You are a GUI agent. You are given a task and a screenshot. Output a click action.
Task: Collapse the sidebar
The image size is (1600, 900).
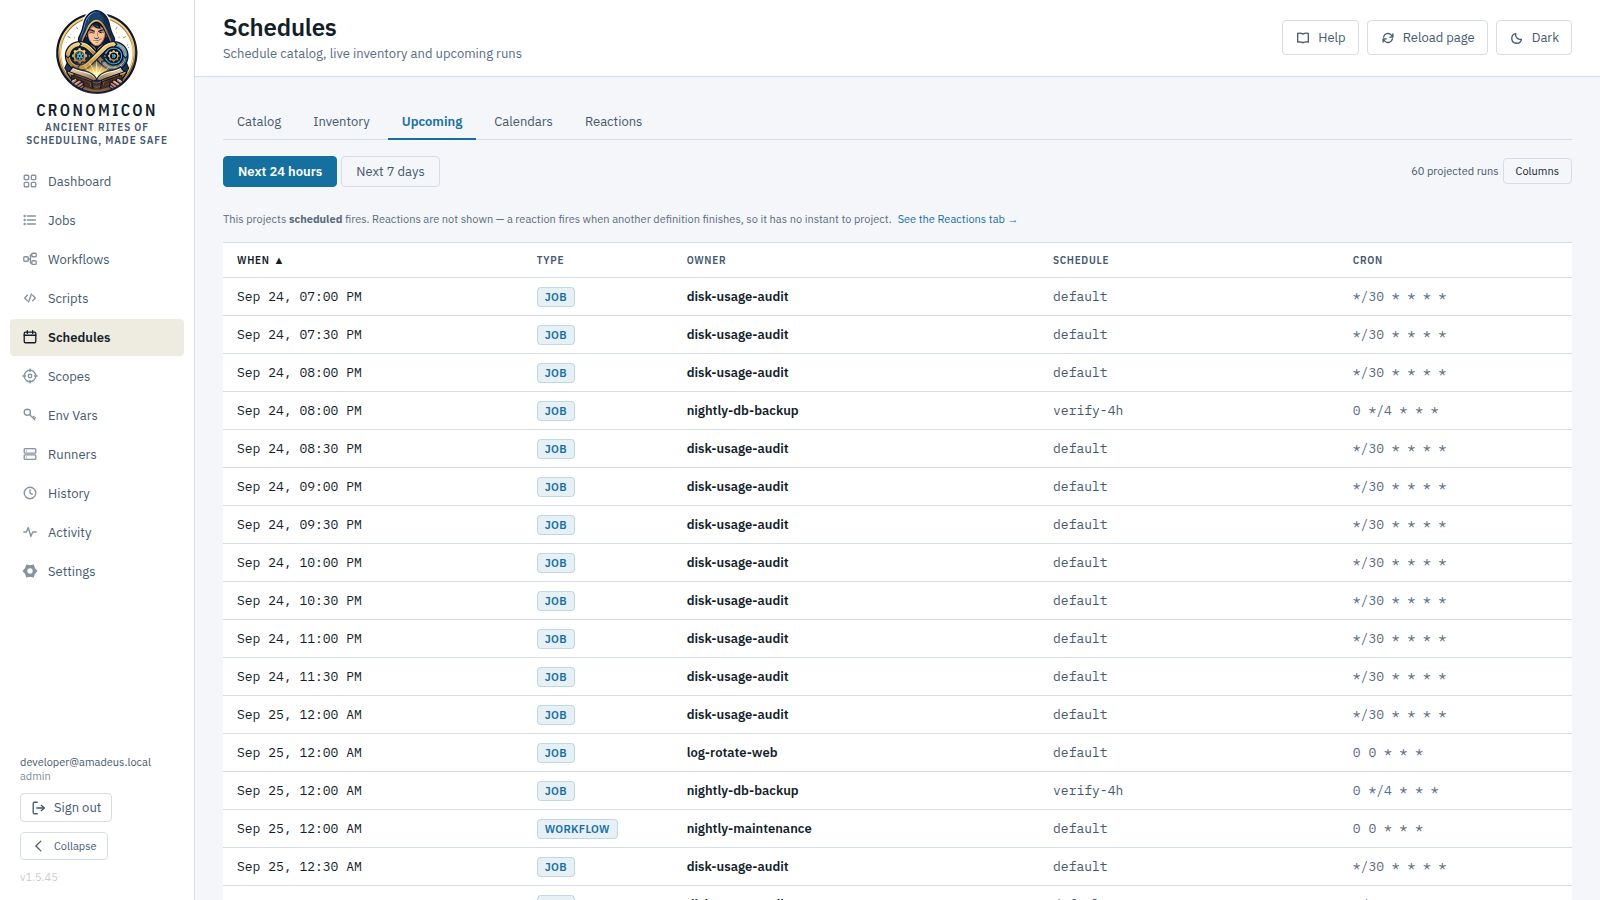pyautogui.click(x=64, y=846)
